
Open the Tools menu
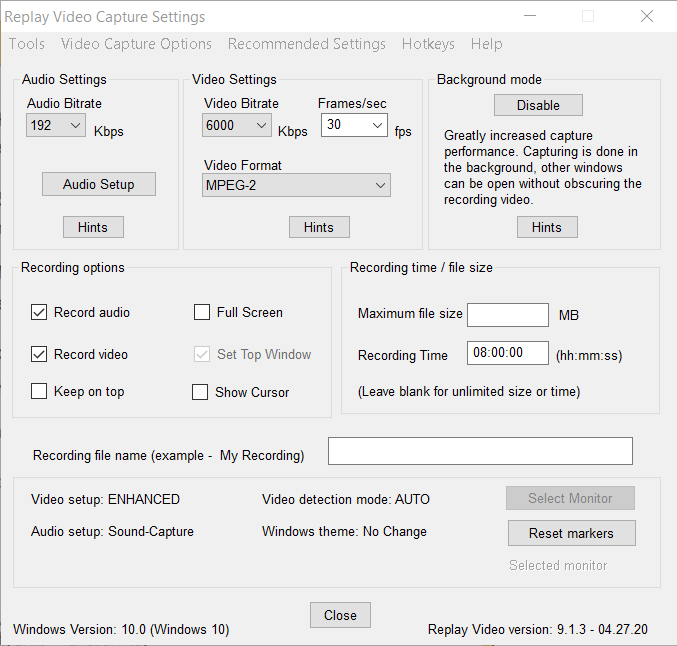[27, 44]
